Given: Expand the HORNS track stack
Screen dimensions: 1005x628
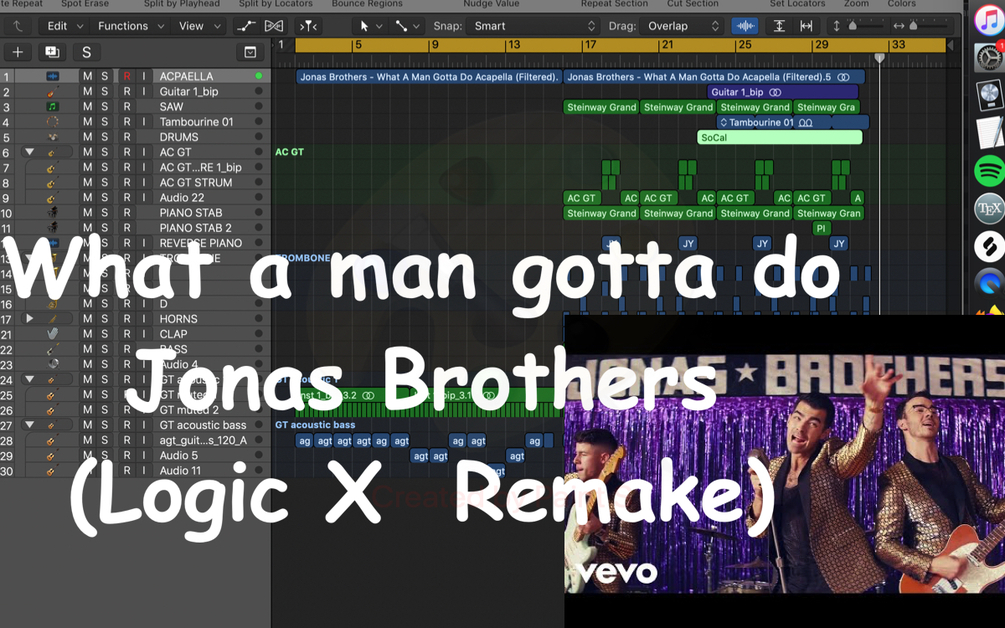Looking at the screenshot, I should [x=29, y=318].
